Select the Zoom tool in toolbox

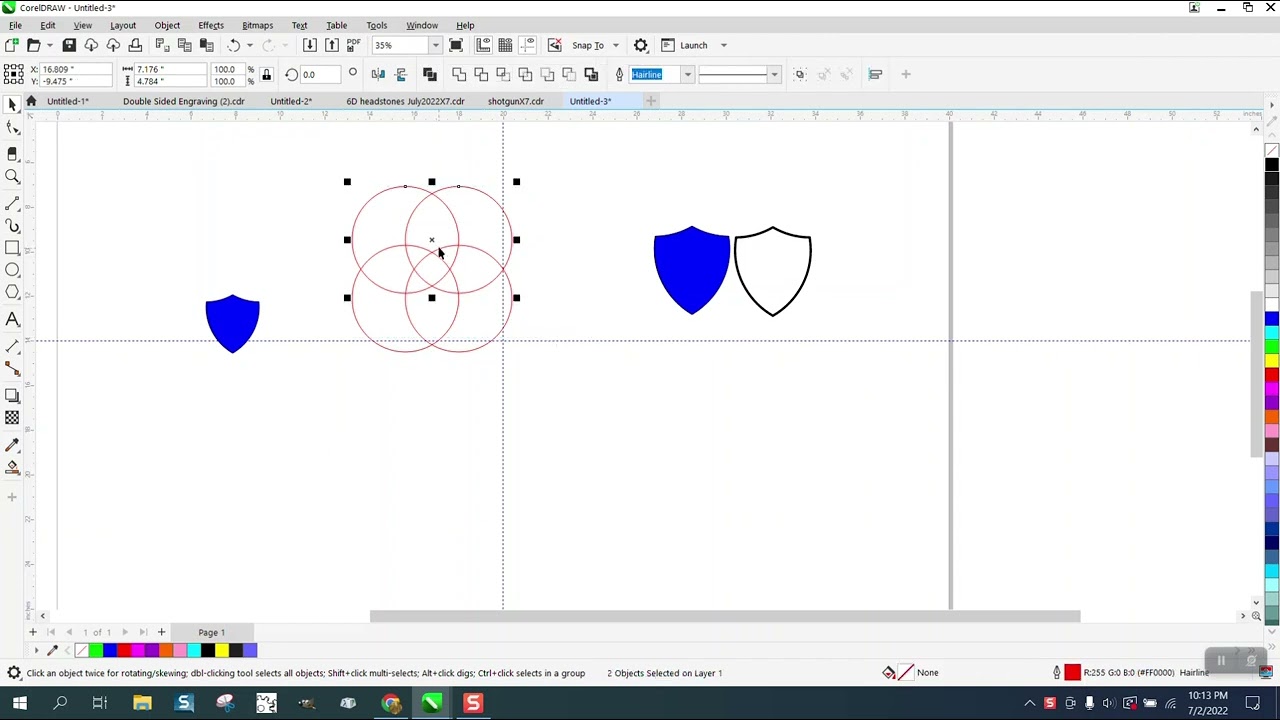click(12, 177)
